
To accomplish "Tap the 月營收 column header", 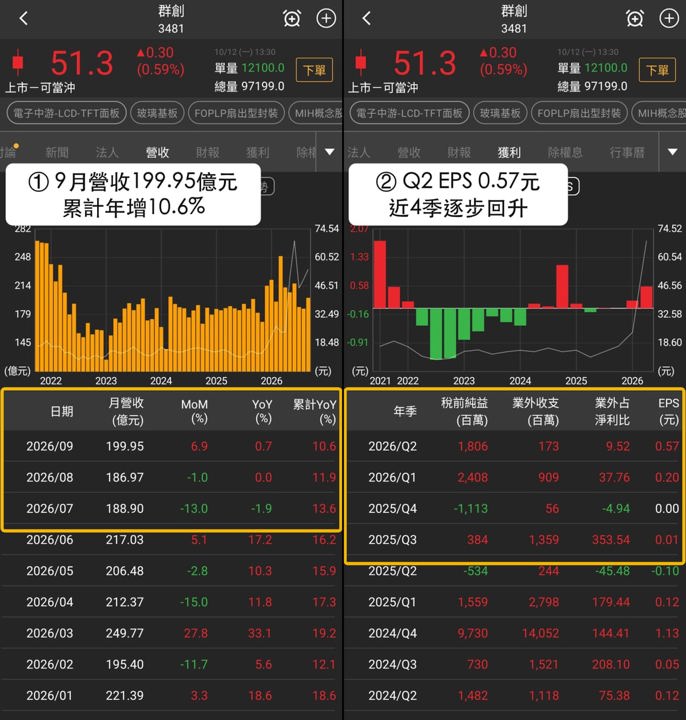I will point(126,411).
